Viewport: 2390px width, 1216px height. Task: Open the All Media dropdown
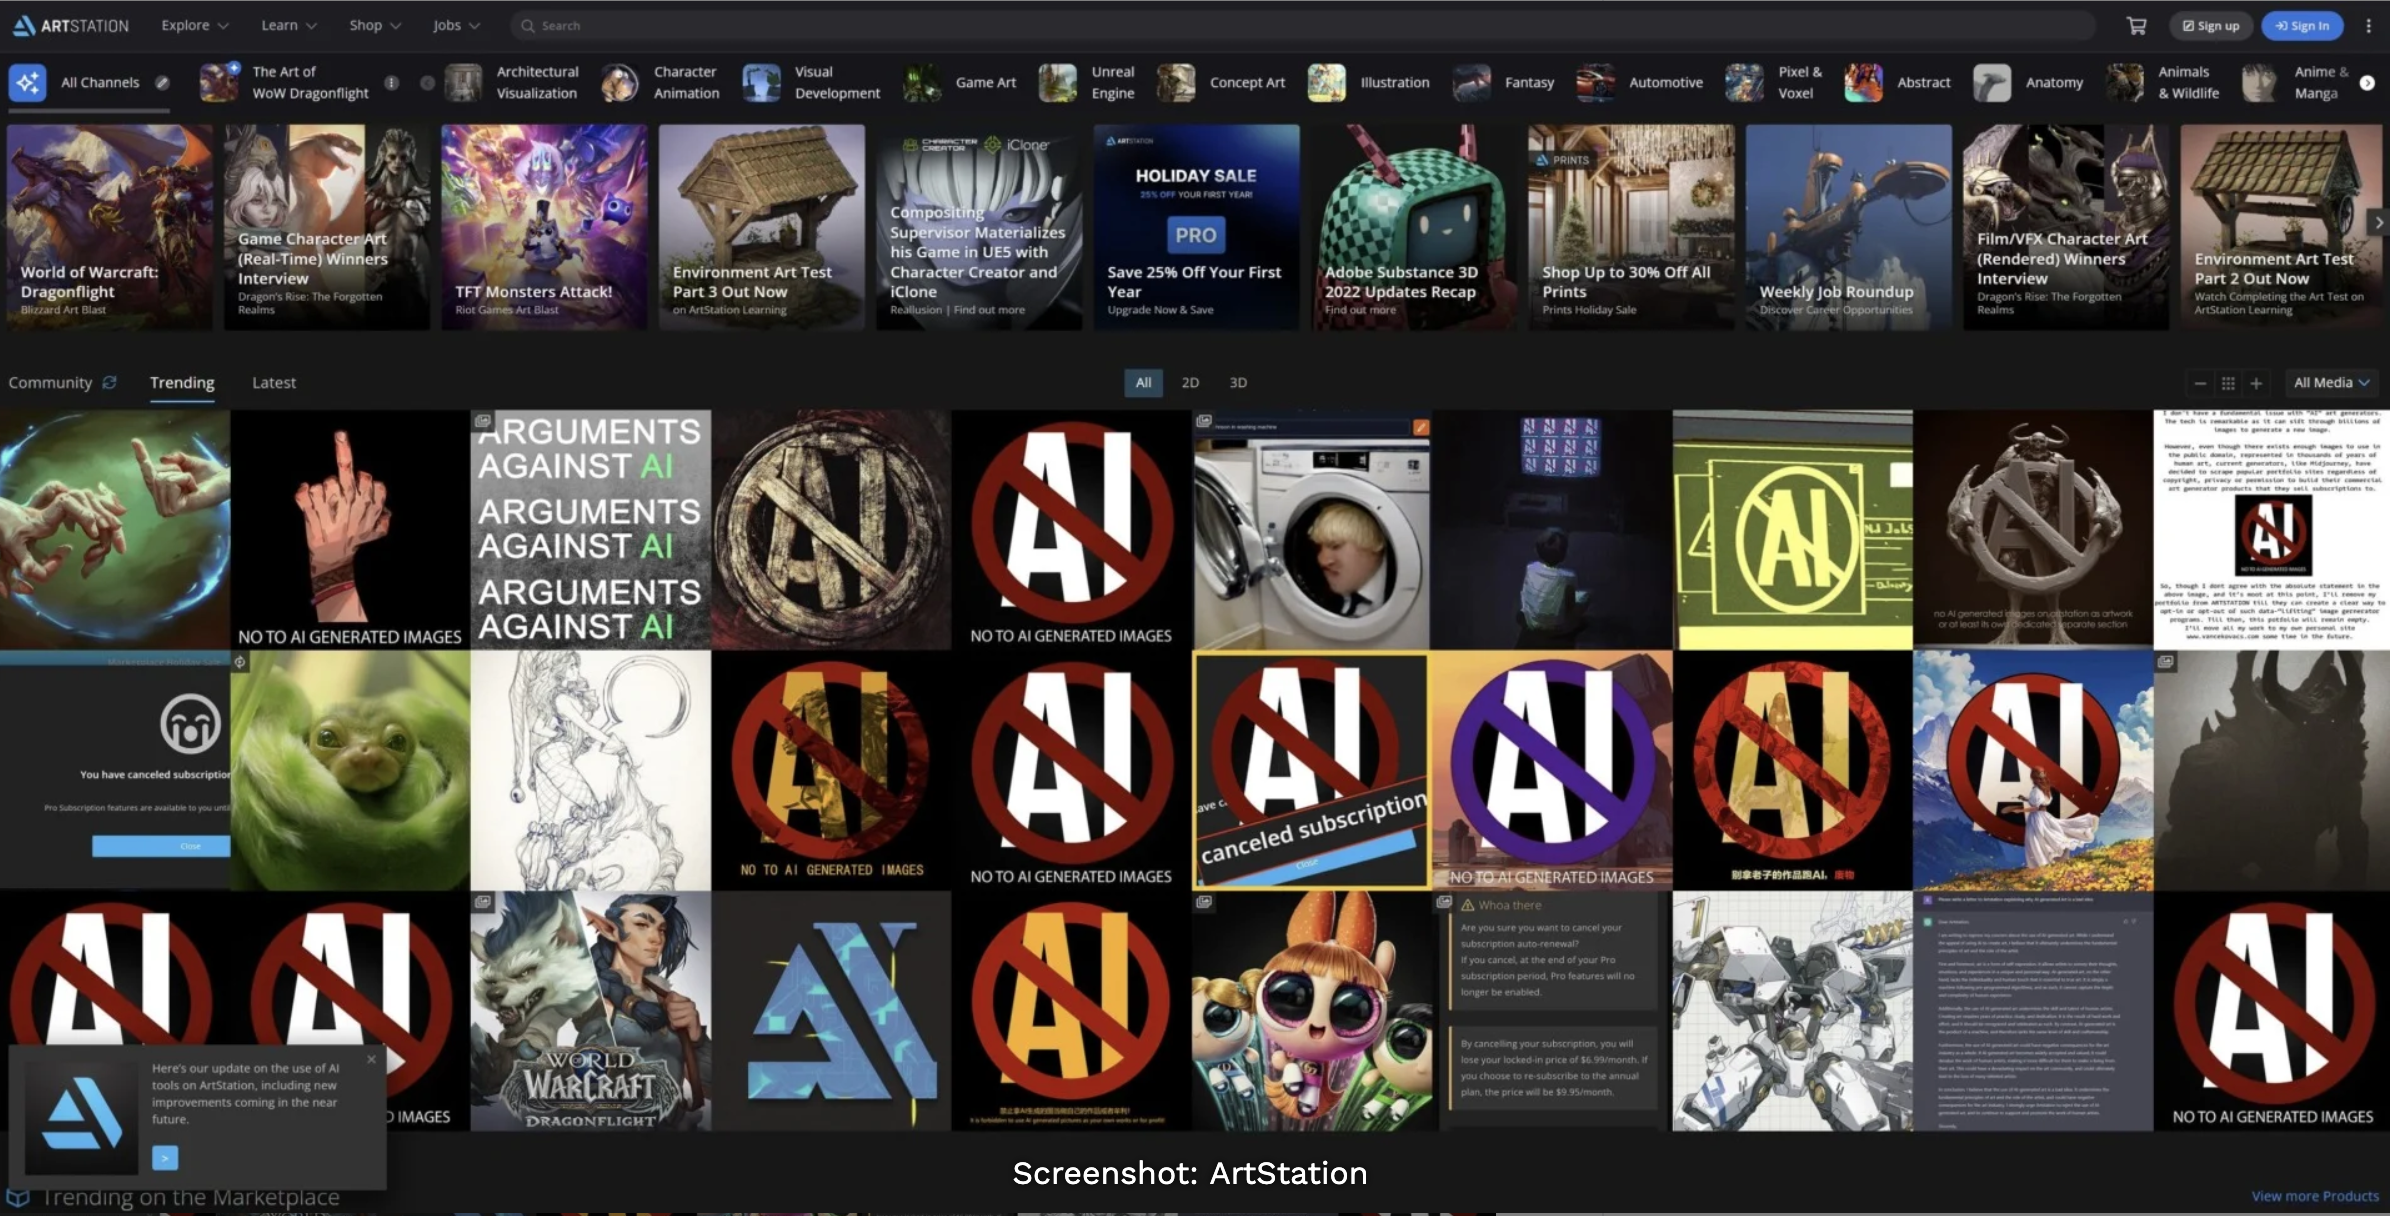coord(2331,382)
